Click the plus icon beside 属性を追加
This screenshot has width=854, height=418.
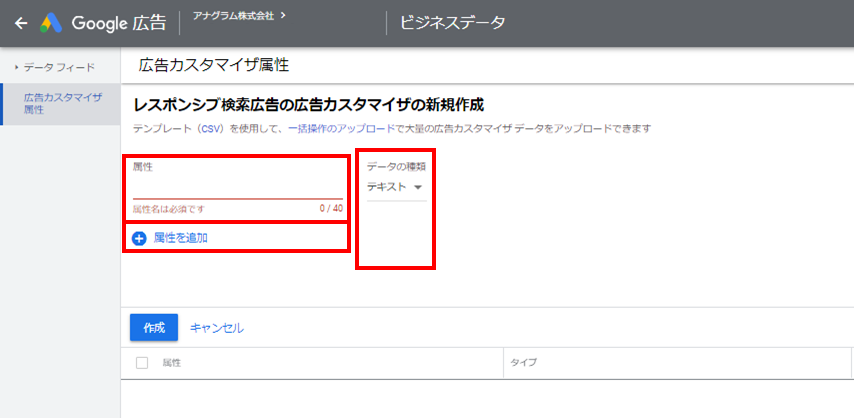(139, 238)
